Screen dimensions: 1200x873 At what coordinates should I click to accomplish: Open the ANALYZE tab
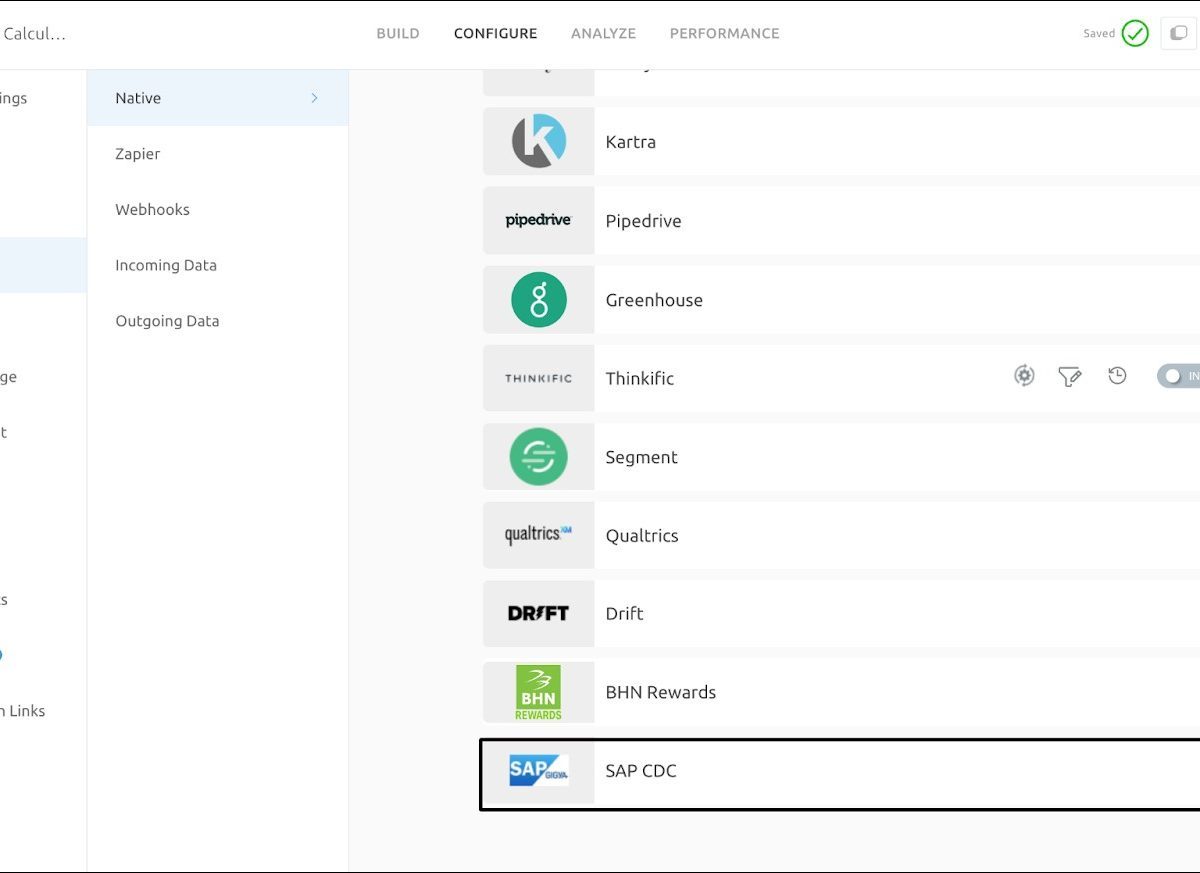[603, 34]
